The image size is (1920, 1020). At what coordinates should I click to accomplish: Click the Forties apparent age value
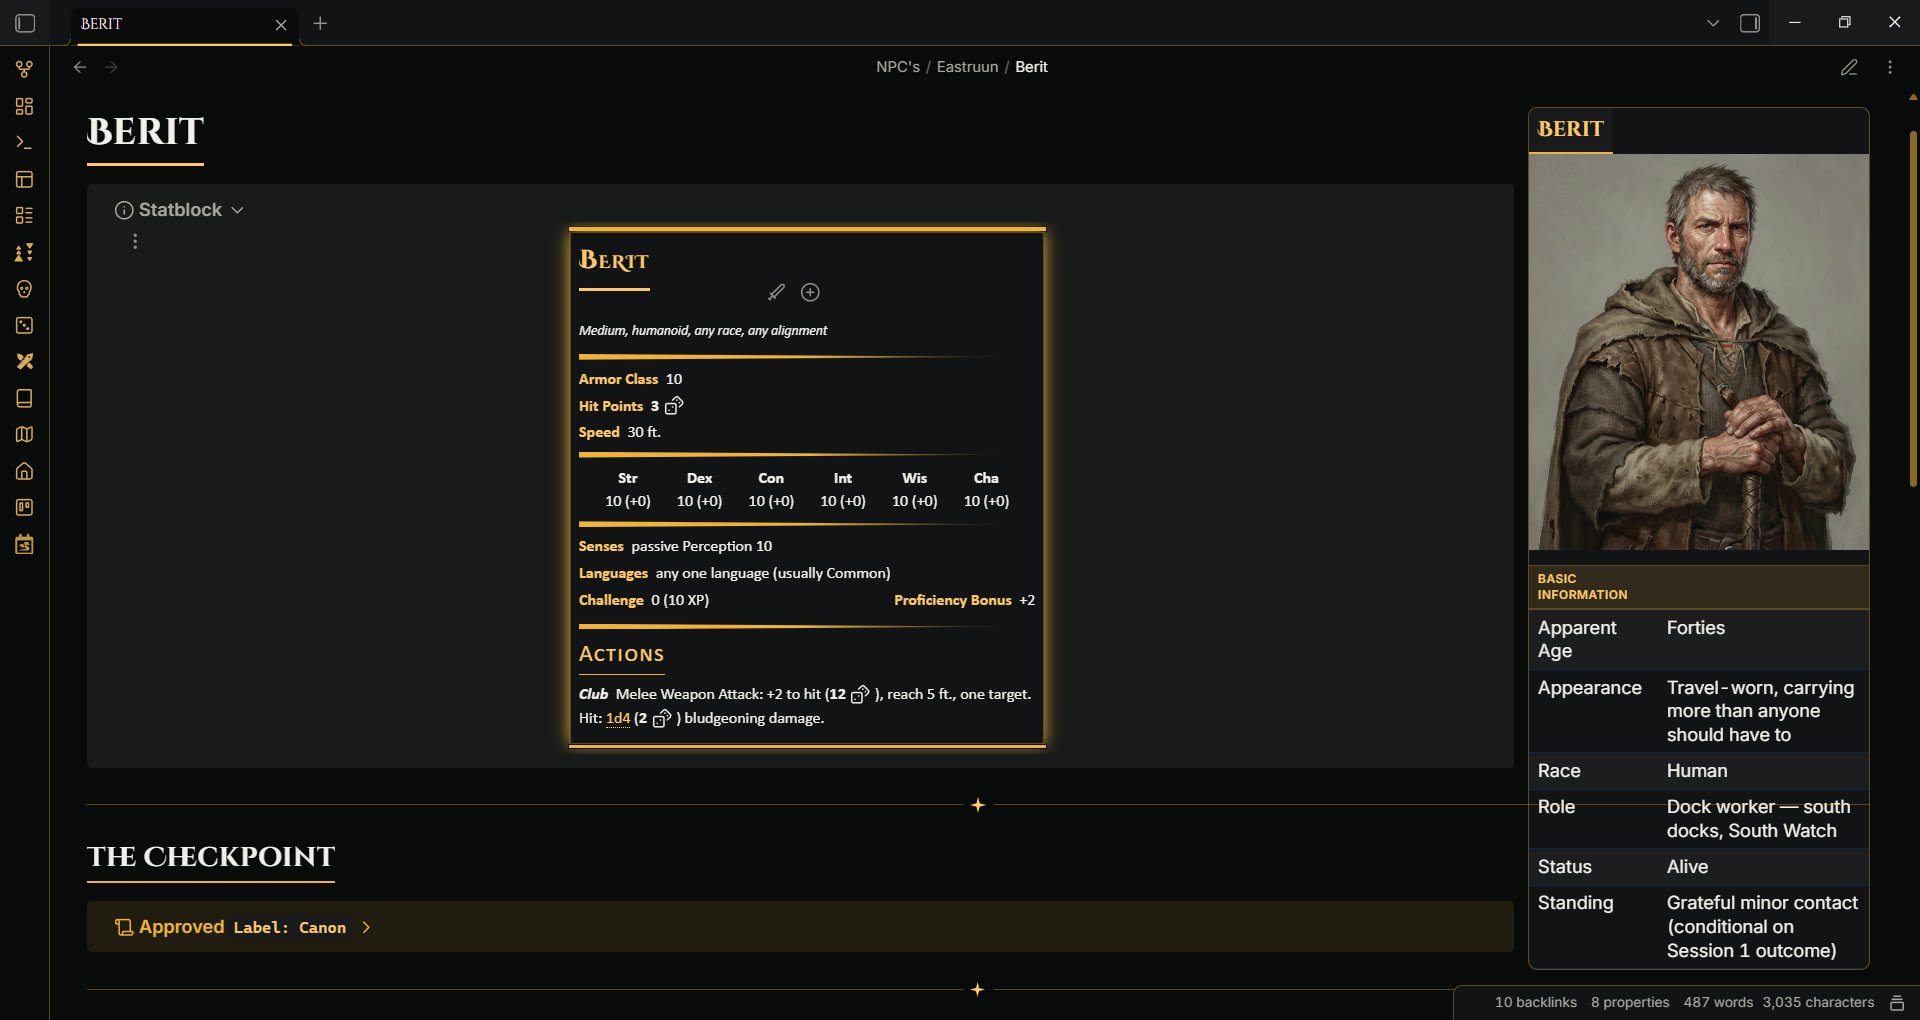click(1695, 628)
